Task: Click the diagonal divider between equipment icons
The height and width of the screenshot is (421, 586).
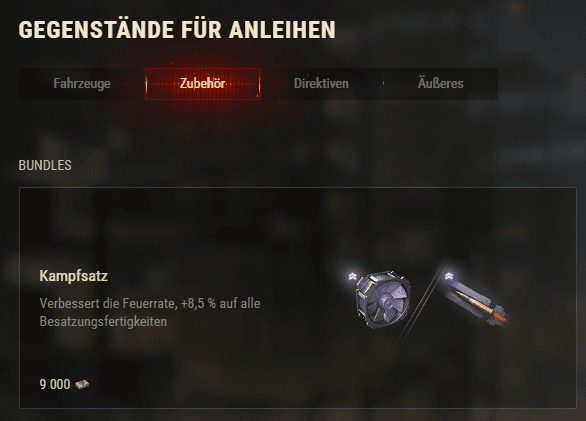Action: pyautogui.click(x=422, y=302)
